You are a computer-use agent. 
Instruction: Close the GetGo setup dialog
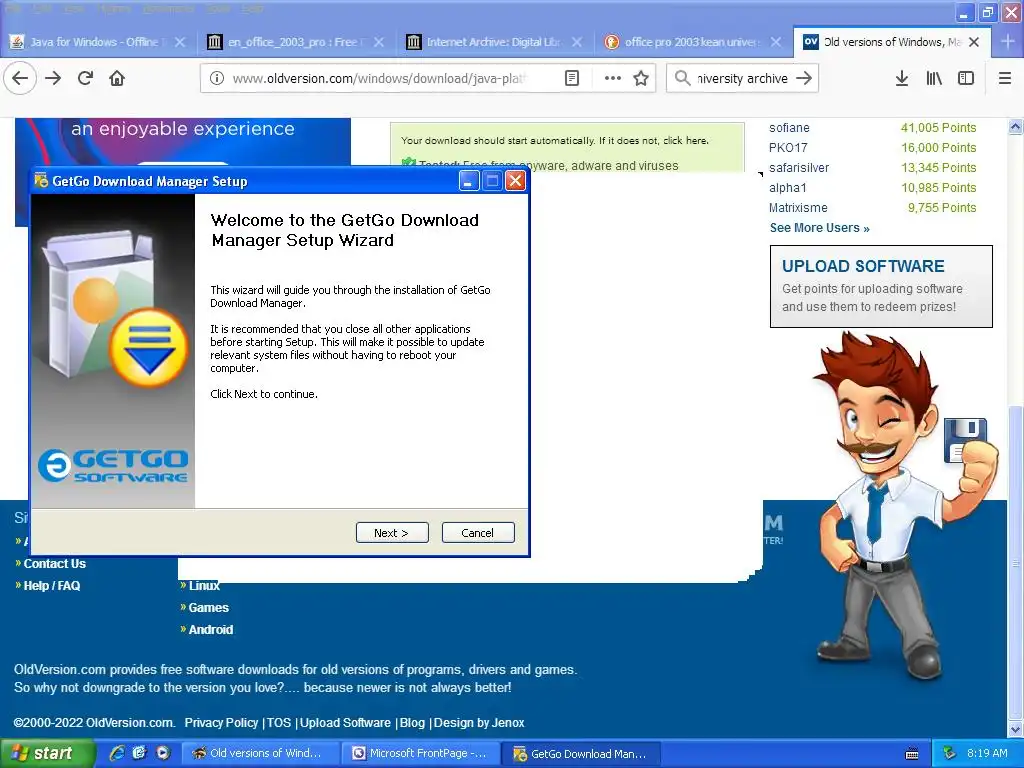coord(515,181)
